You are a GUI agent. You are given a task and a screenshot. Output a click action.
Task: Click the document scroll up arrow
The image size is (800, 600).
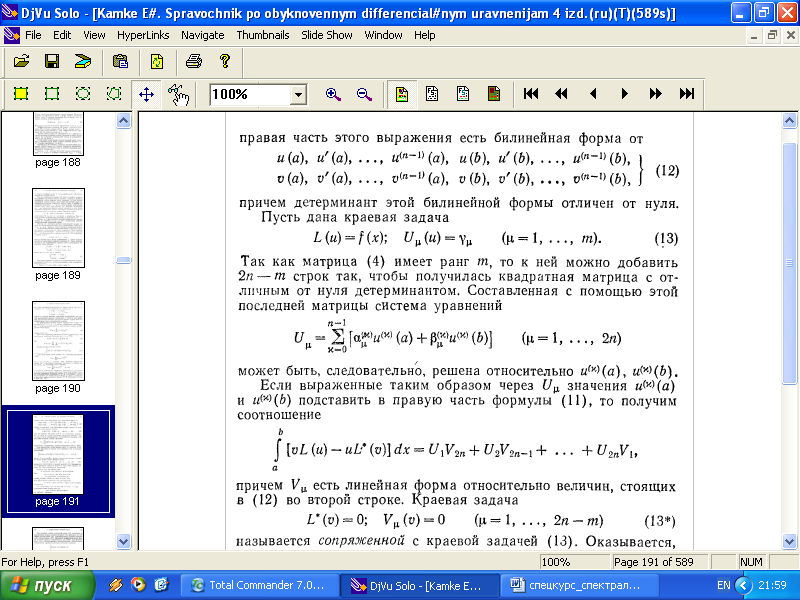coord(789,121)
